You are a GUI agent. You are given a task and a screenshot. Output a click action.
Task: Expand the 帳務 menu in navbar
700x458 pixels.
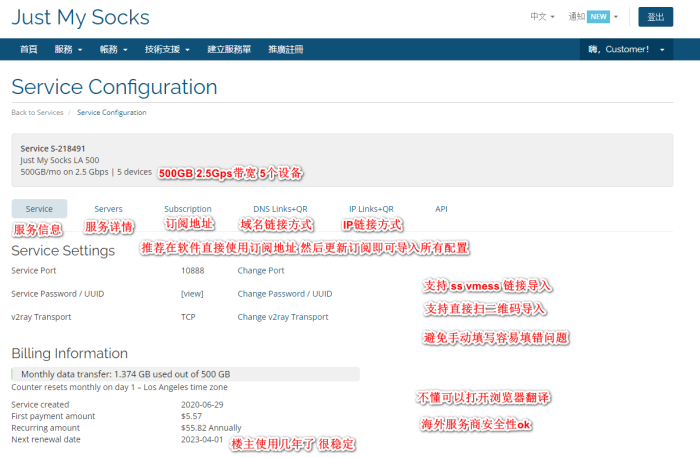113,50
